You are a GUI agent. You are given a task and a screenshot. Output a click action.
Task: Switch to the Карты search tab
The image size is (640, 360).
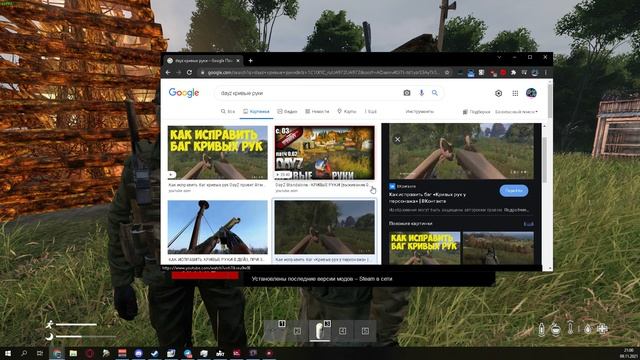(347, 111)
